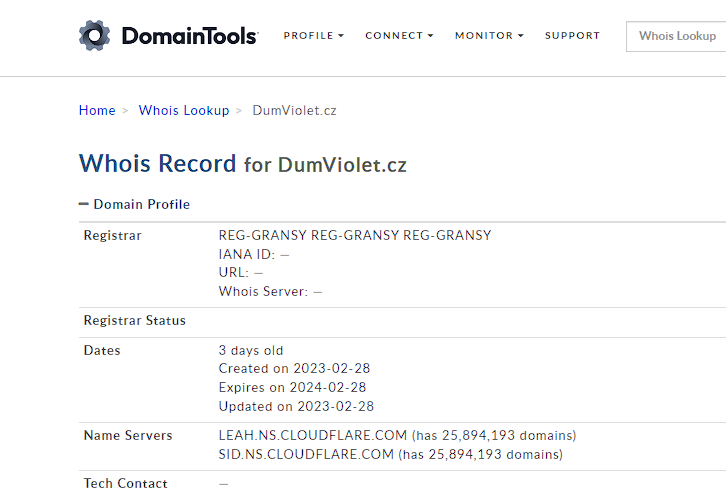Click the Whois Server line
726x490 pixels.
pos(270,291)
